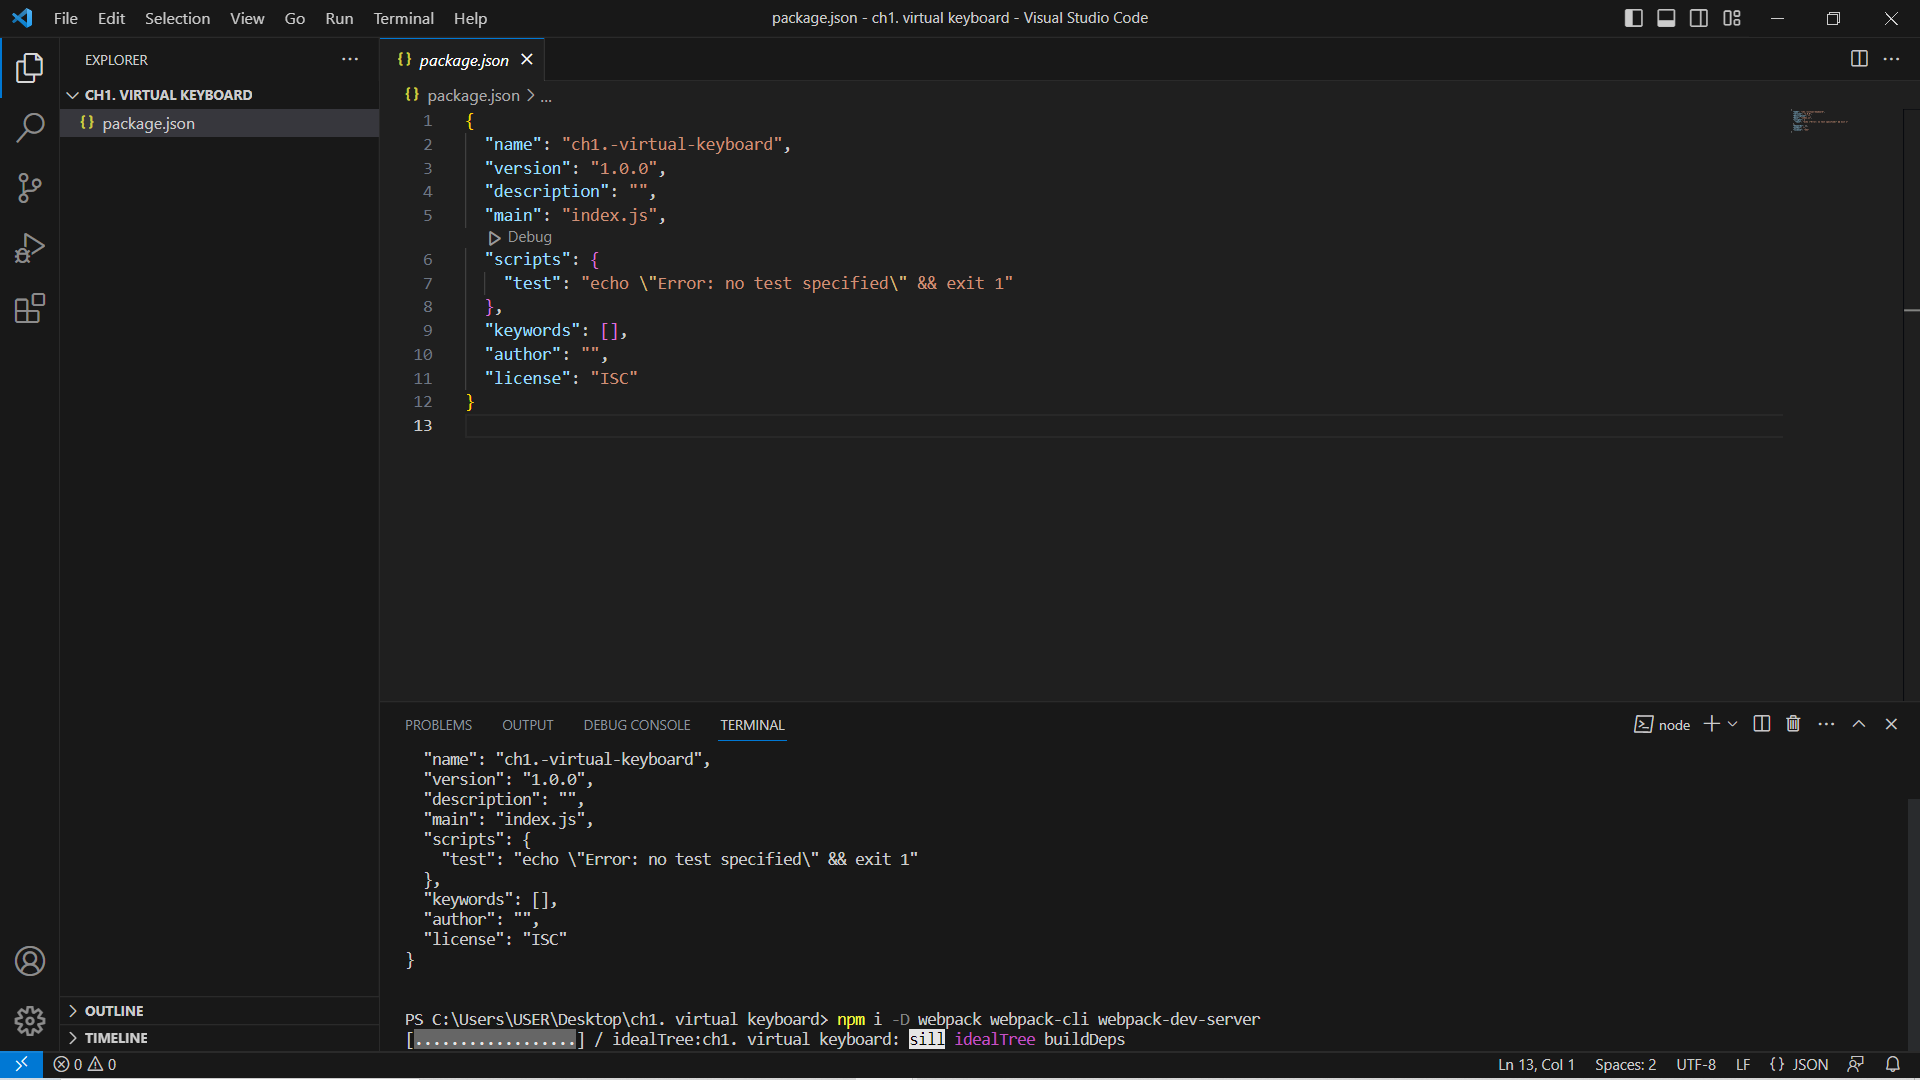Open the Run and Debug view
The height and width of the screenshot is (1080, 1920).
click(x=30, y=247)
